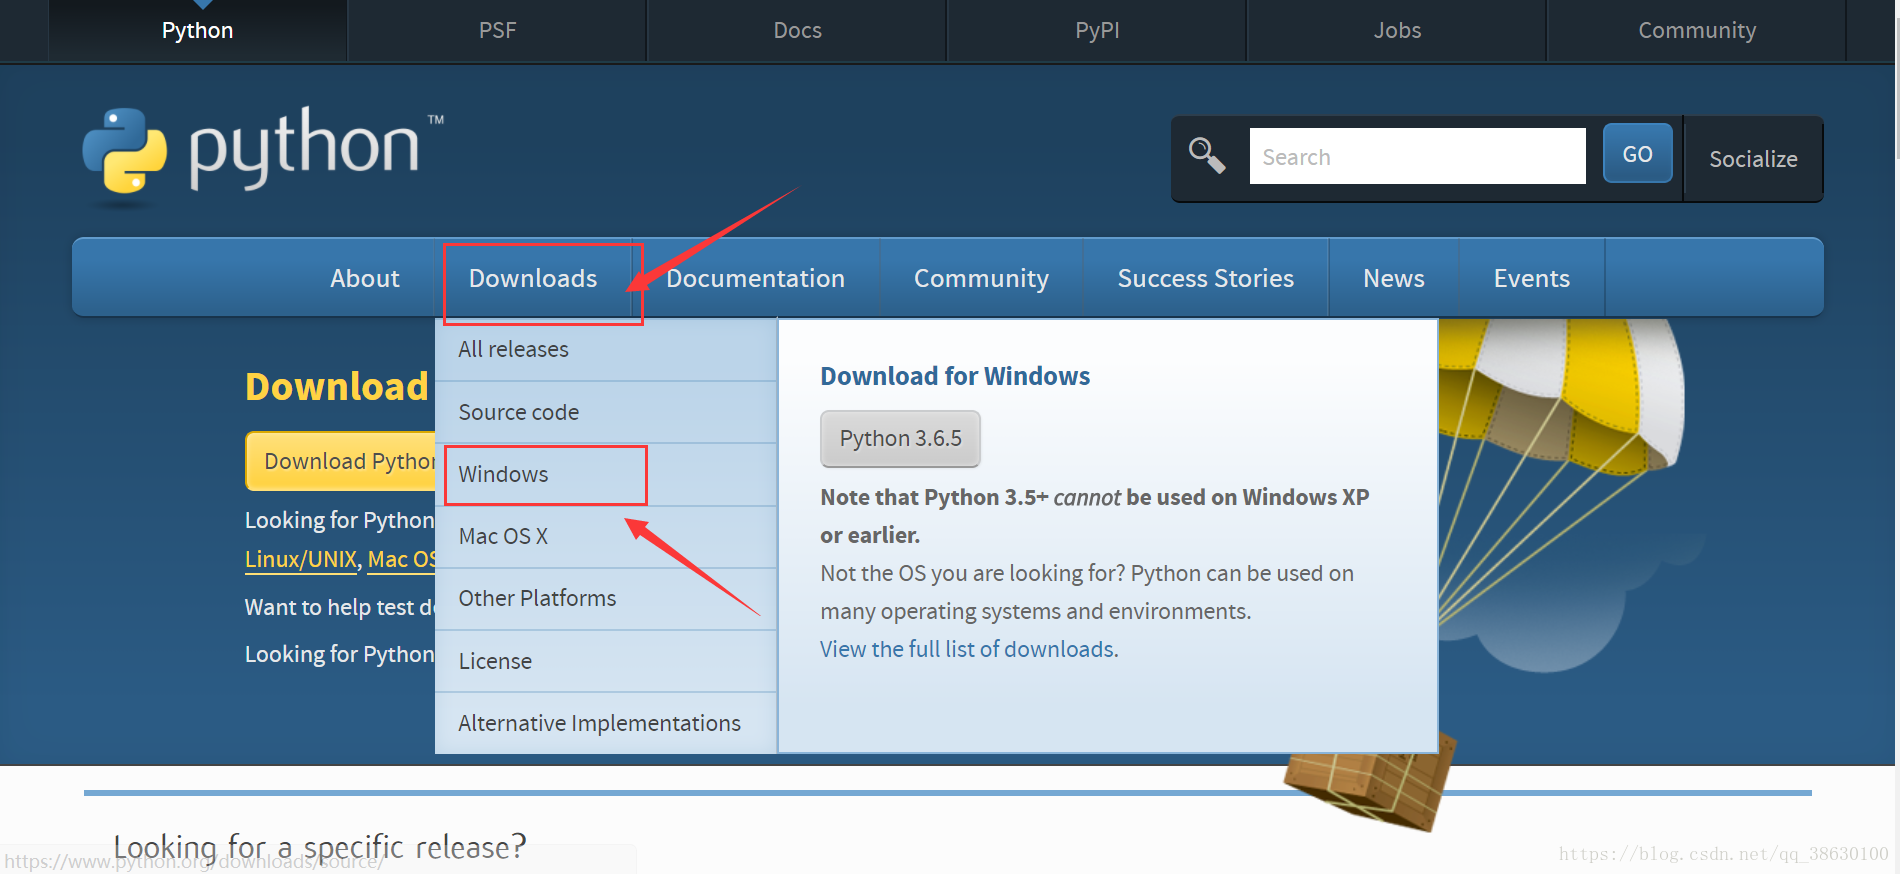Open the Python tab in top bar

[198, 31]
